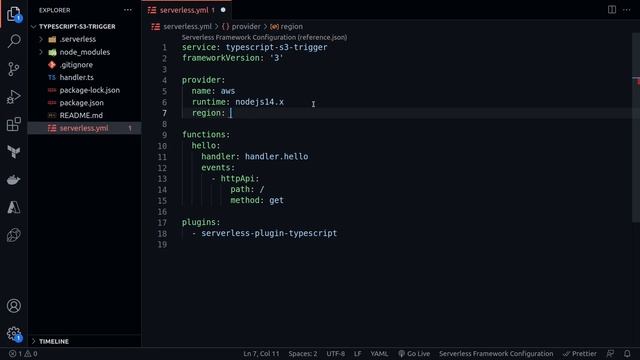Expand the TIMELINE section

point(54,341)
